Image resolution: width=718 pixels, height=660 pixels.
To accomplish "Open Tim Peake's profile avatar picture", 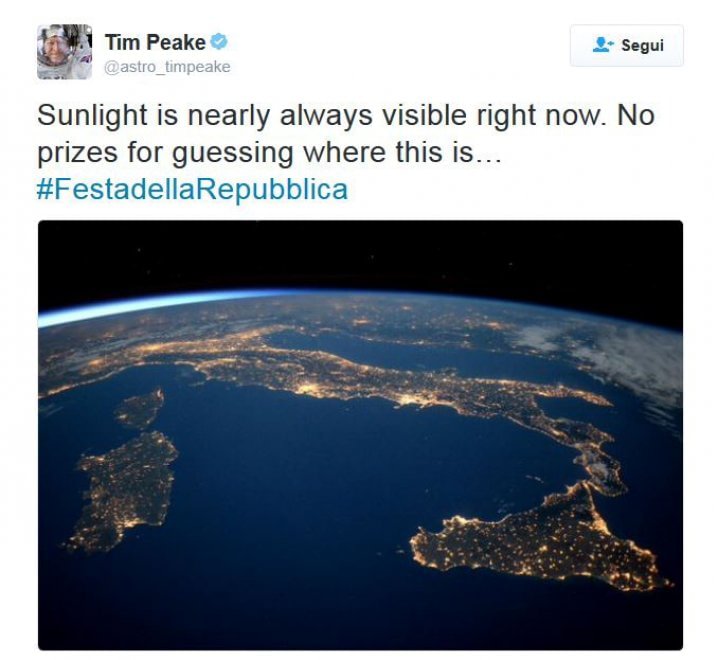I will [x=65, y=52].
